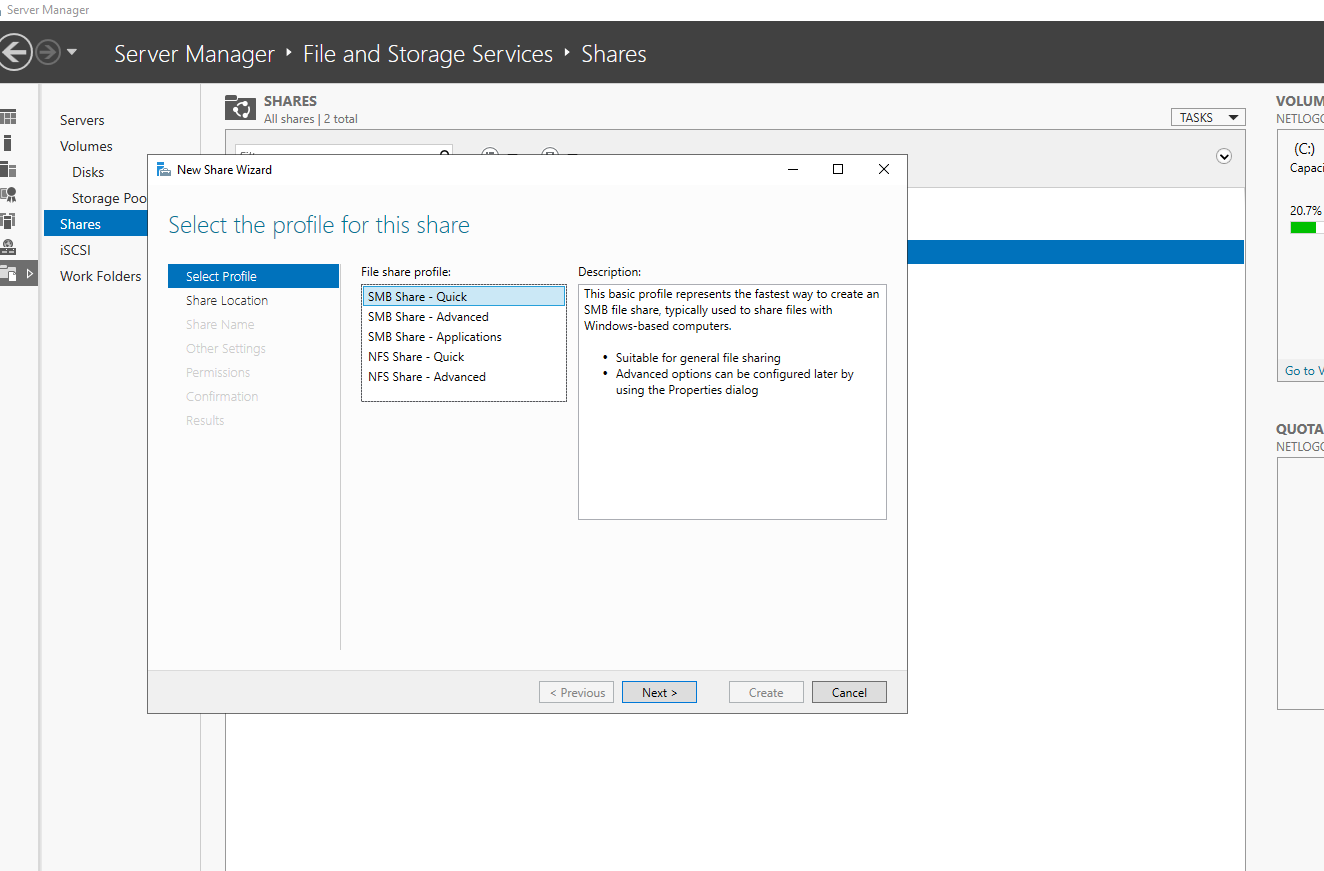
Task: Open the Dashboard icon in left rail
Action: (8, 117)
